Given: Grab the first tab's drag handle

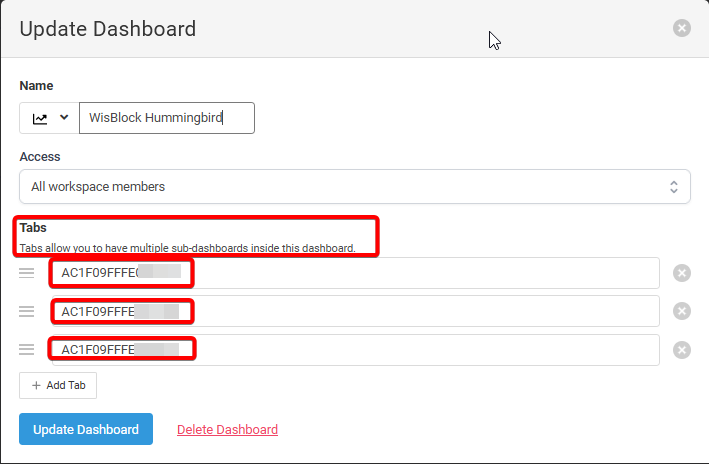Looking at the screenshot, I should pos(27,273).
